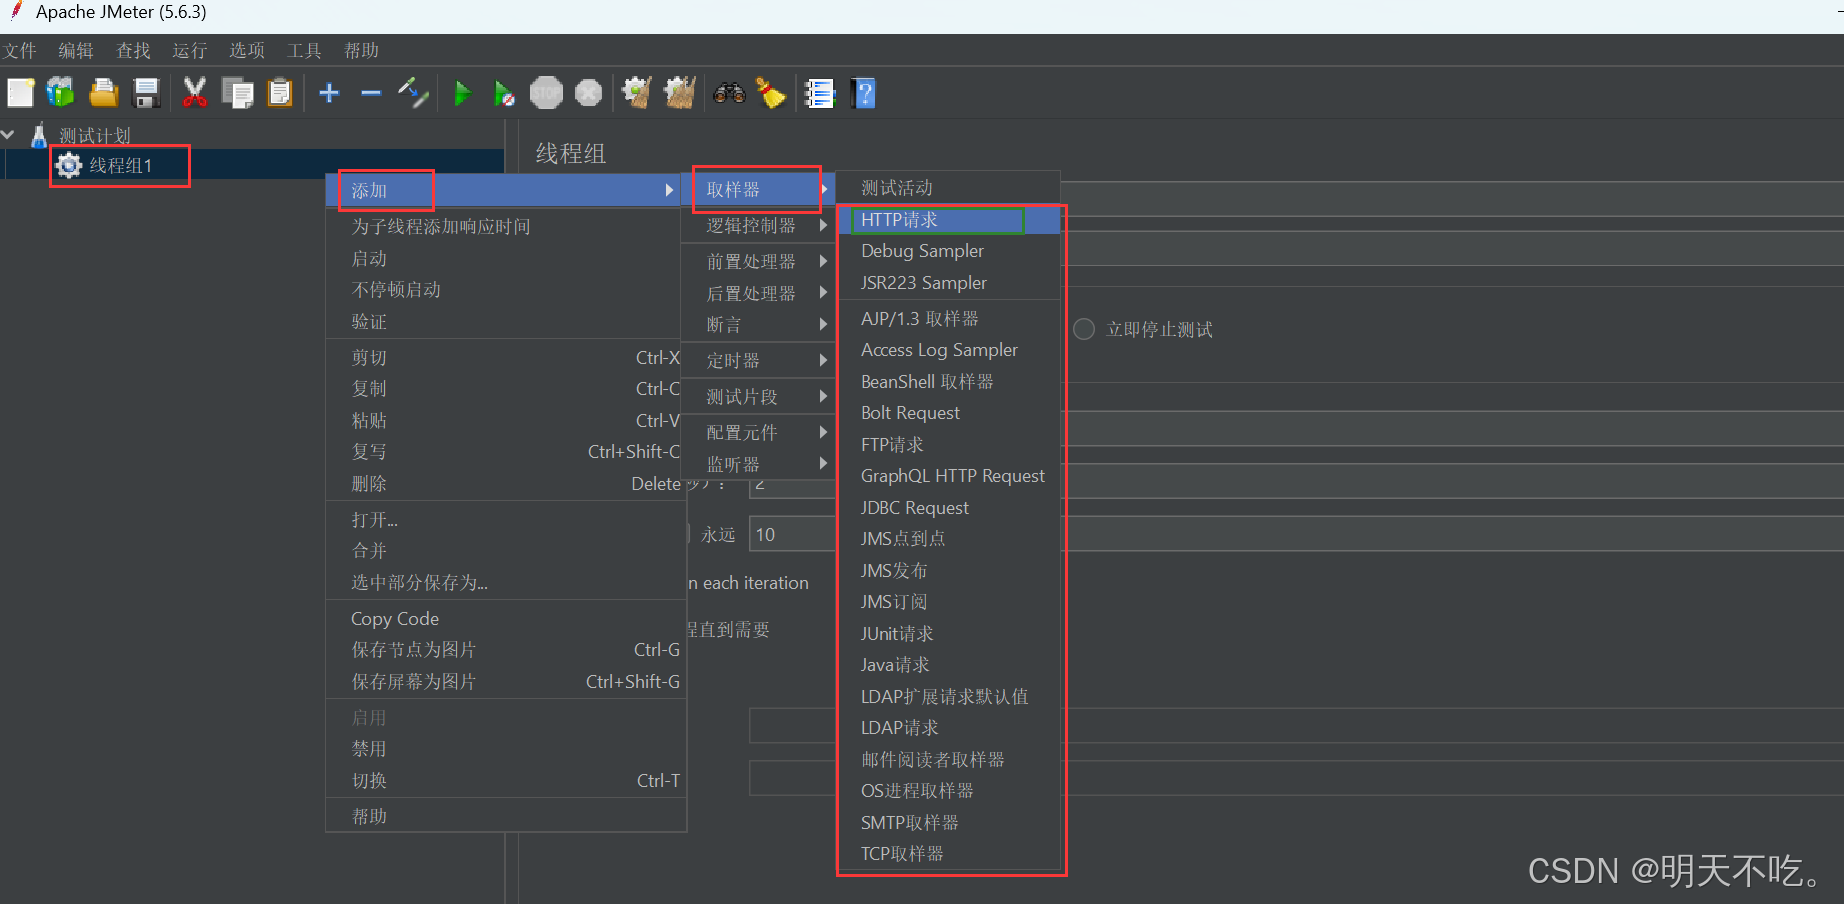Choose HTTP请求 sampler
Screen dimensions: 1844x904
pyautogui.click(x=948, y=219)
